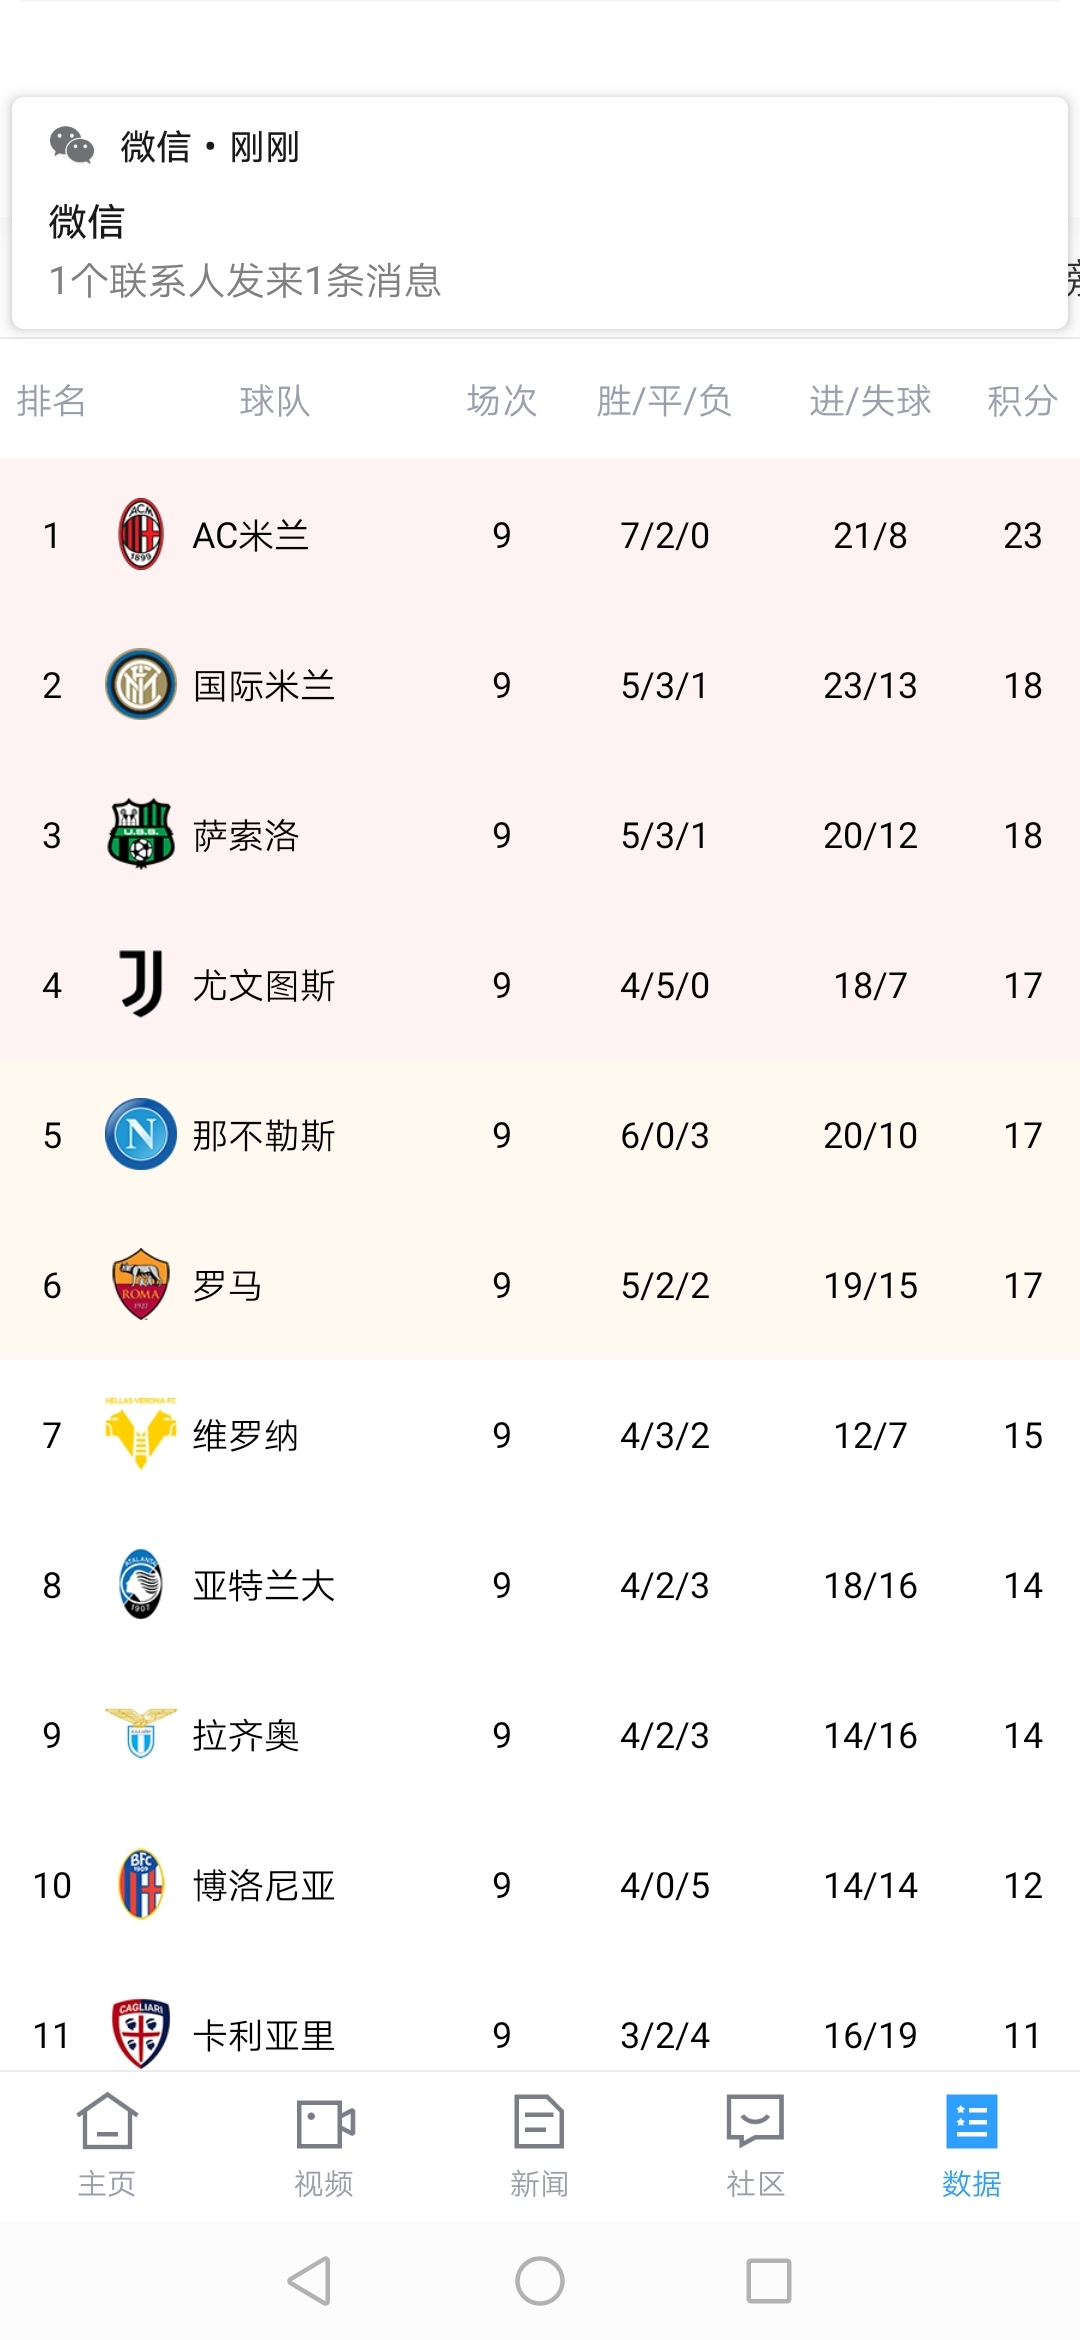1080x2340 pixels.
Task: Tap the 积分 points column header
Action: (1022, 401)
